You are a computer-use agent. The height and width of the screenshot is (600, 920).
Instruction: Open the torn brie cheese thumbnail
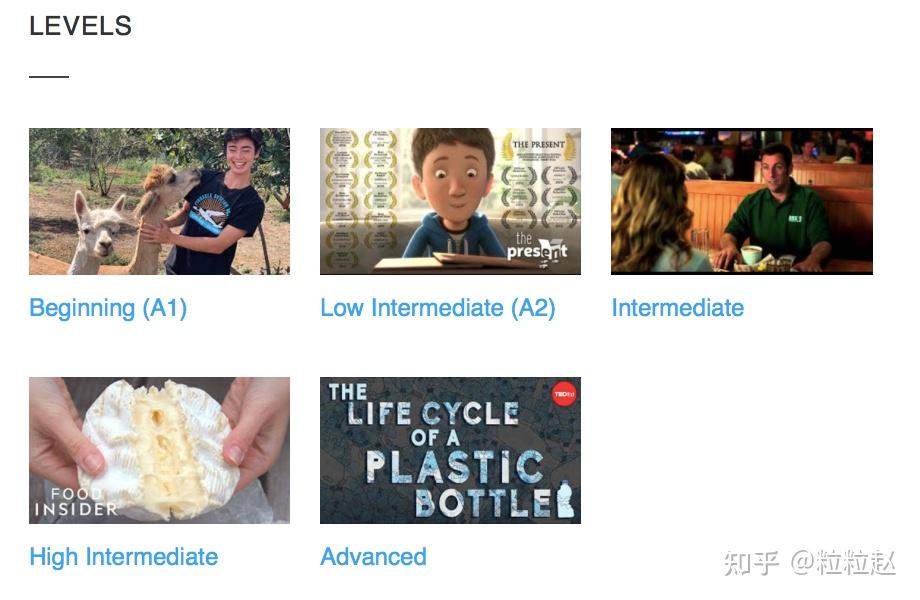[x=160, y=450]
